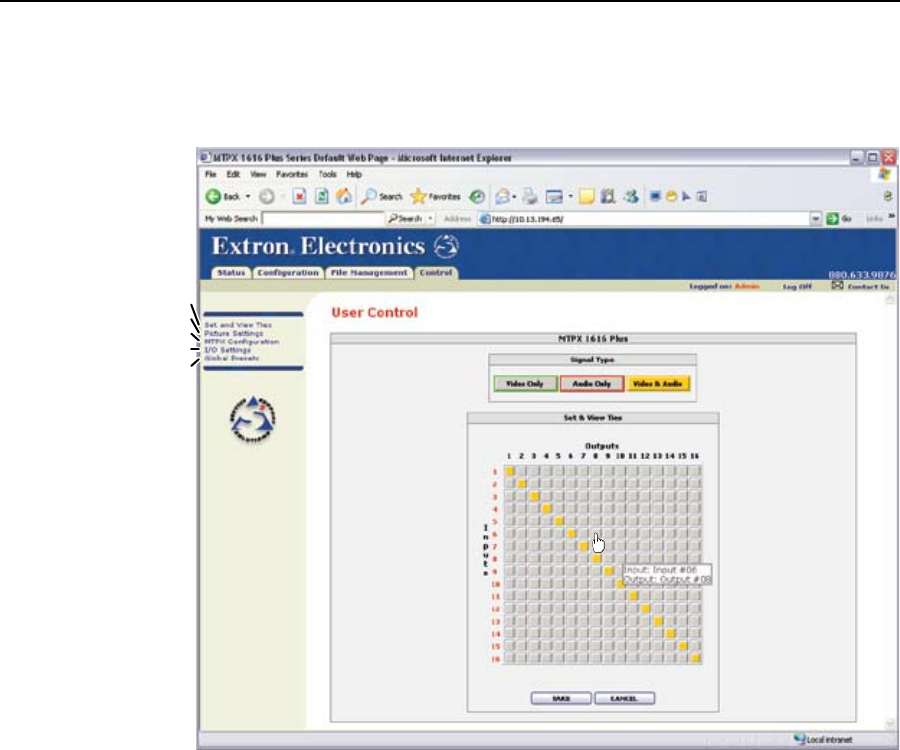Click the Mail envelope icon

pyautogui.click(x=503, y=196)
